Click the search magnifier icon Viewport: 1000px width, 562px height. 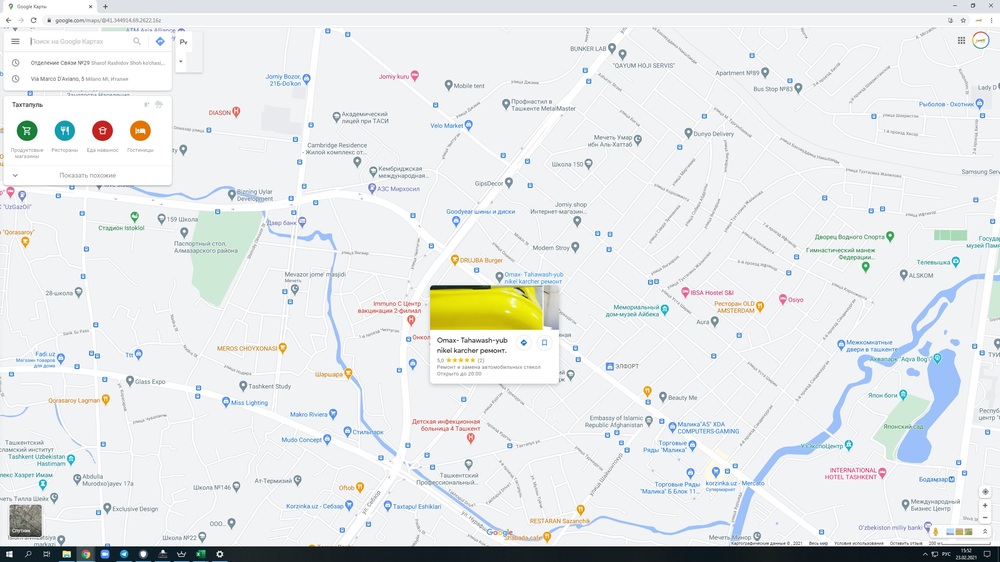[x=137, y=42]
